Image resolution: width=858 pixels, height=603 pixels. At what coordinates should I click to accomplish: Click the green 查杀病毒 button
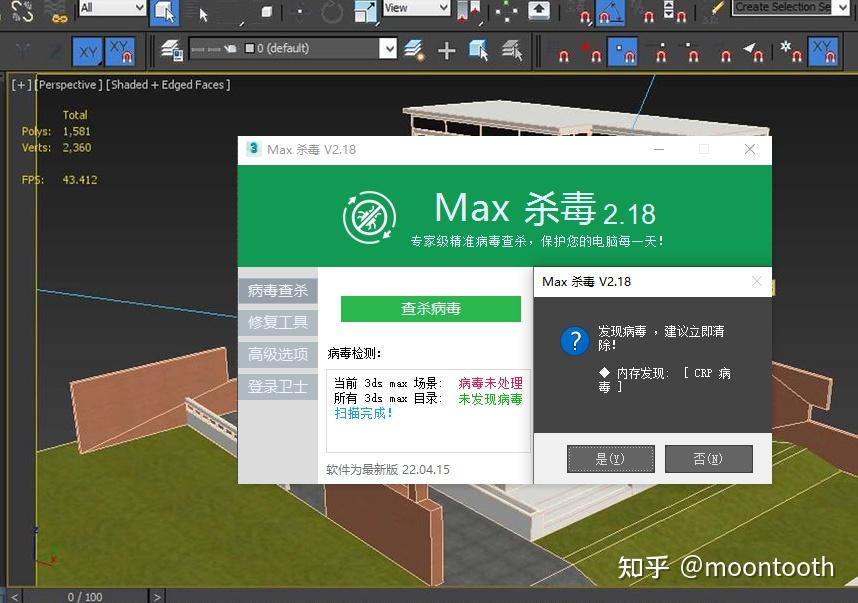click(430, 309)
